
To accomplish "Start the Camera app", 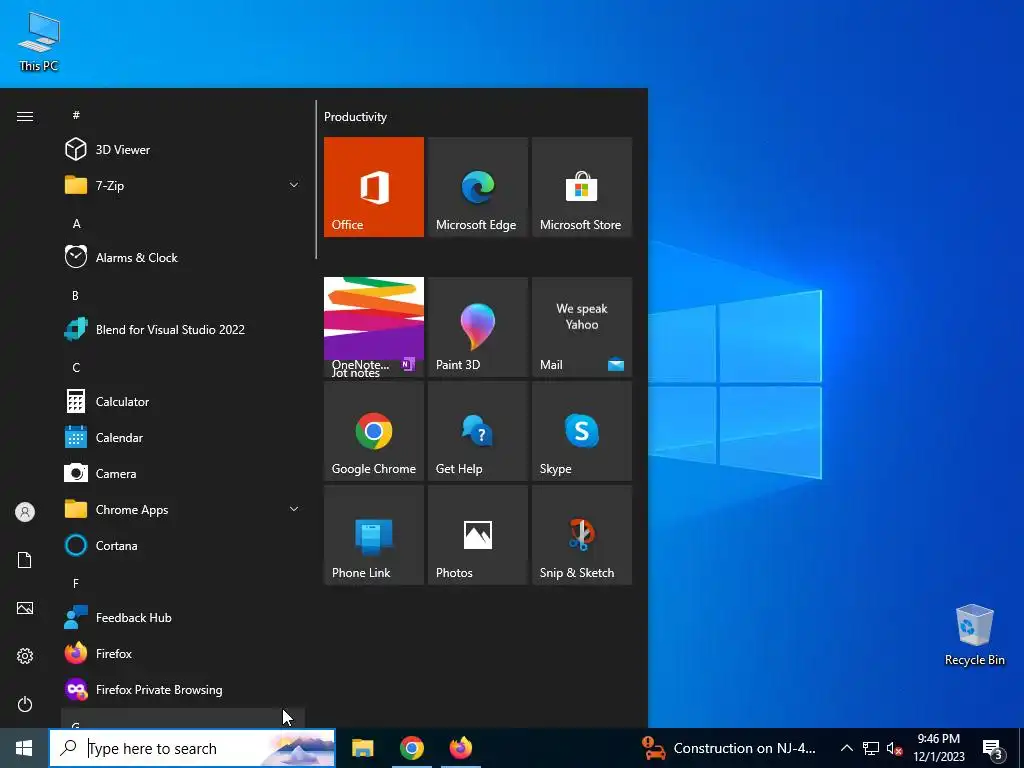I will click(x=183, y=473).
